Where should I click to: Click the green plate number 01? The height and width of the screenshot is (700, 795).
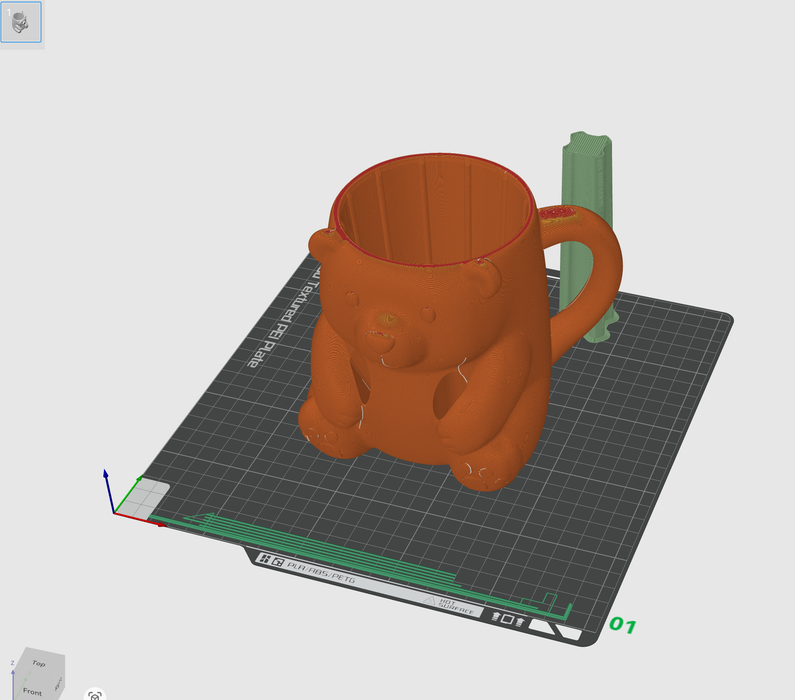tap(622, 626)
